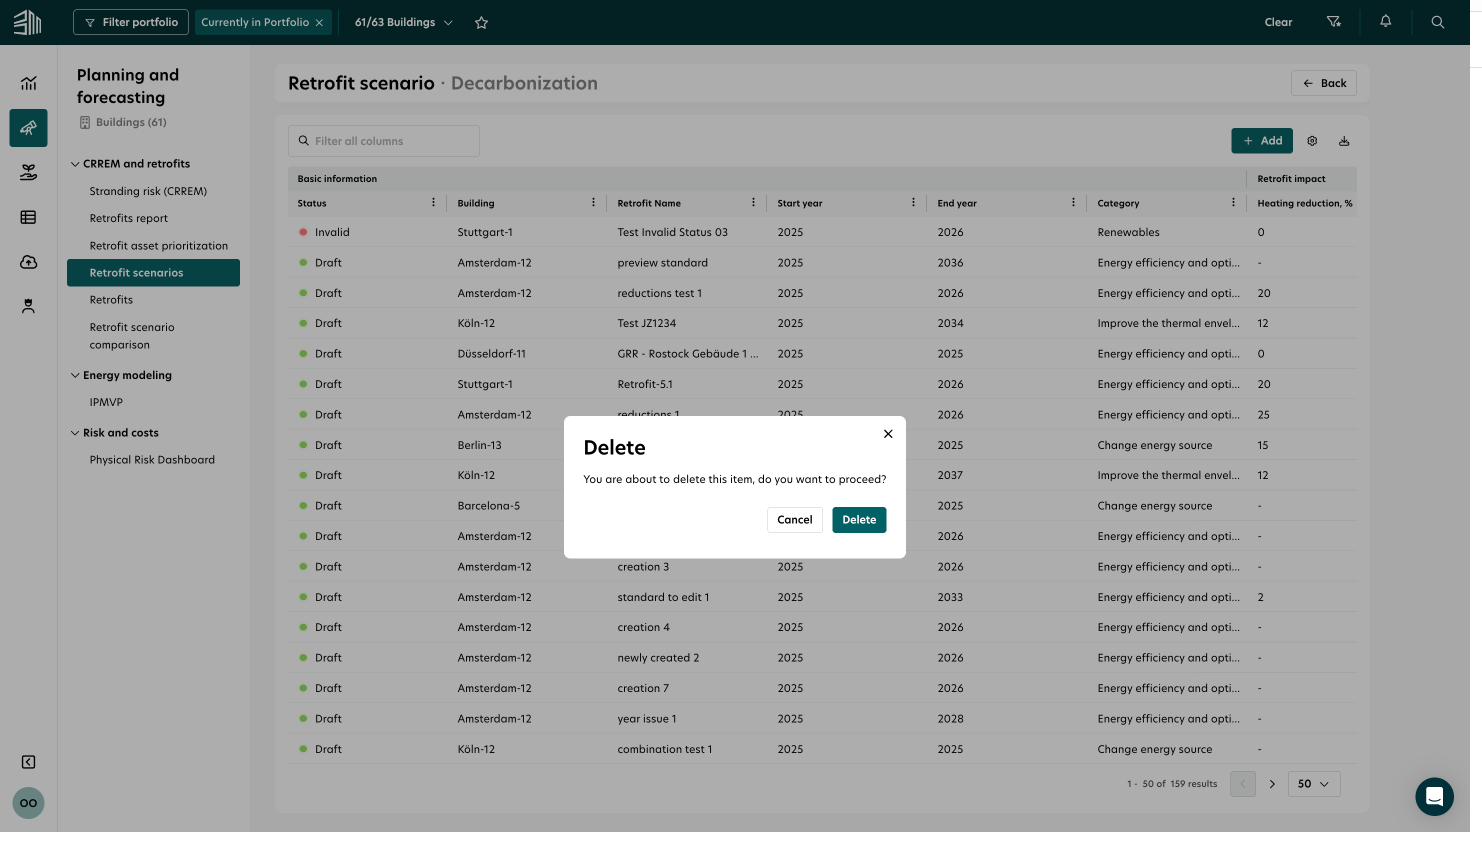The width and height of the screenshot is (1482, 843).
Task: Focus the Filter all columns field
Action: [384, 141]
